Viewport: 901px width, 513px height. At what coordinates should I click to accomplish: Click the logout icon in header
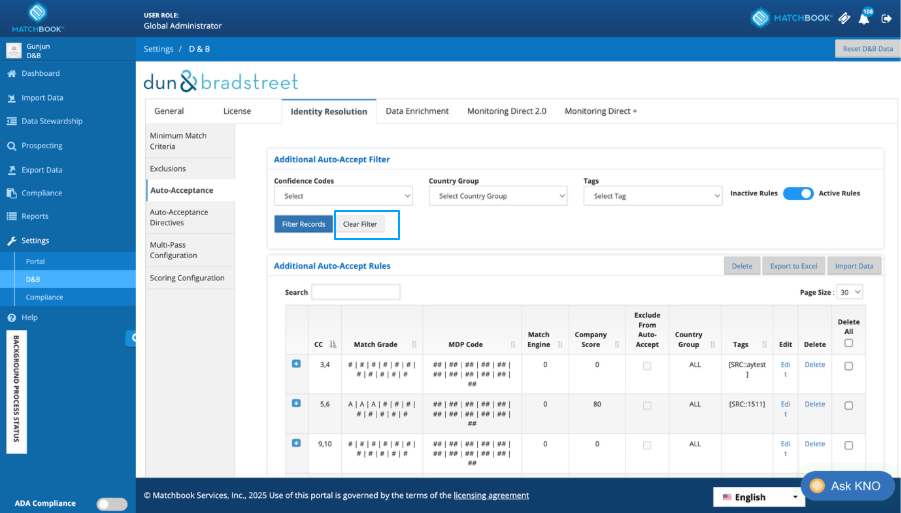(886, 19)
